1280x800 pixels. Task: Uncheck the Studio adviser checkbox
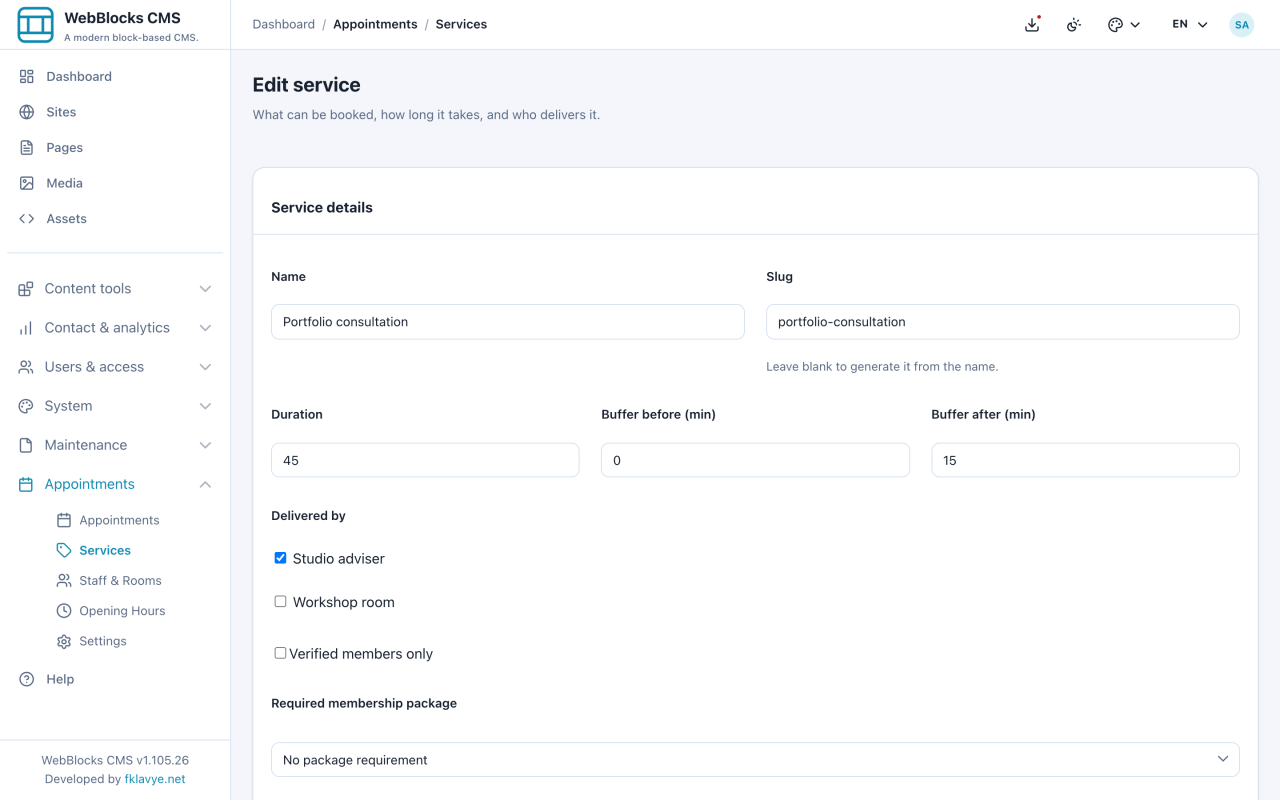click(x=280, y=558)
